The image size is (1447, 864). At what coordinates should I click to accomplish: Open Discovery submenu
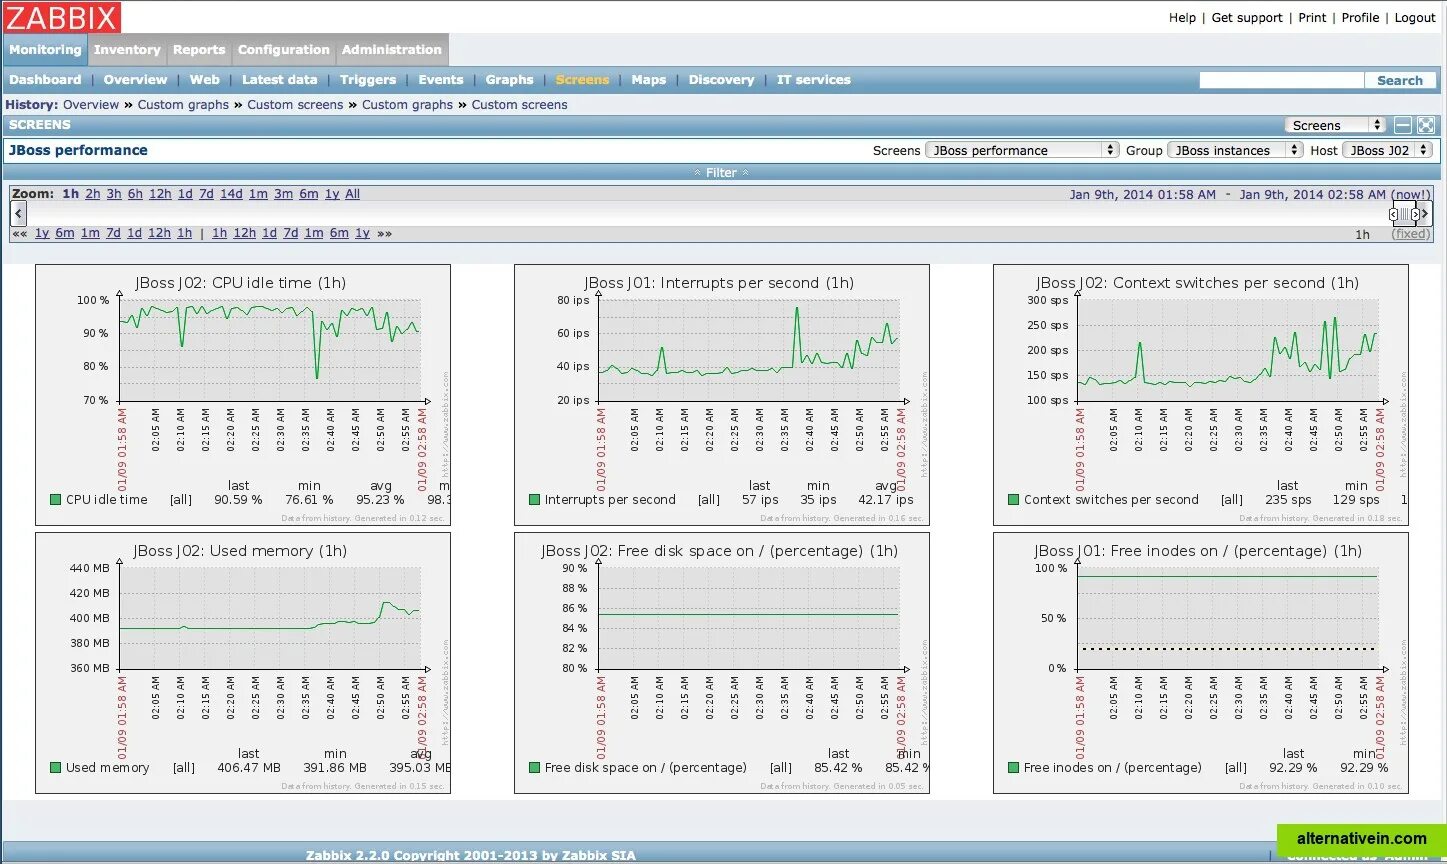point(721,80)
